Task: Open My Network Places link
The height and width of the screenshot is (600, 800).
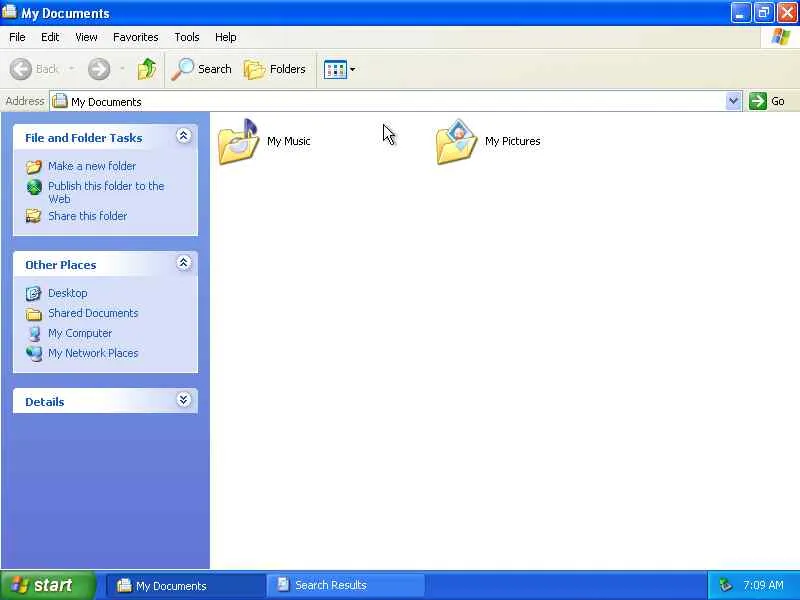Action: 93,353
